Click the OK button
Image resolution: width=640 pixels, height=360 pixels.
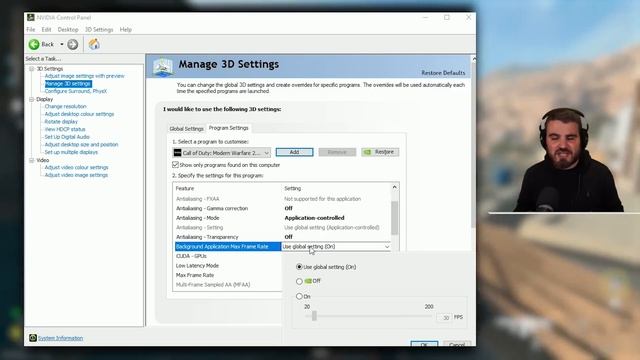coord(424,344)
